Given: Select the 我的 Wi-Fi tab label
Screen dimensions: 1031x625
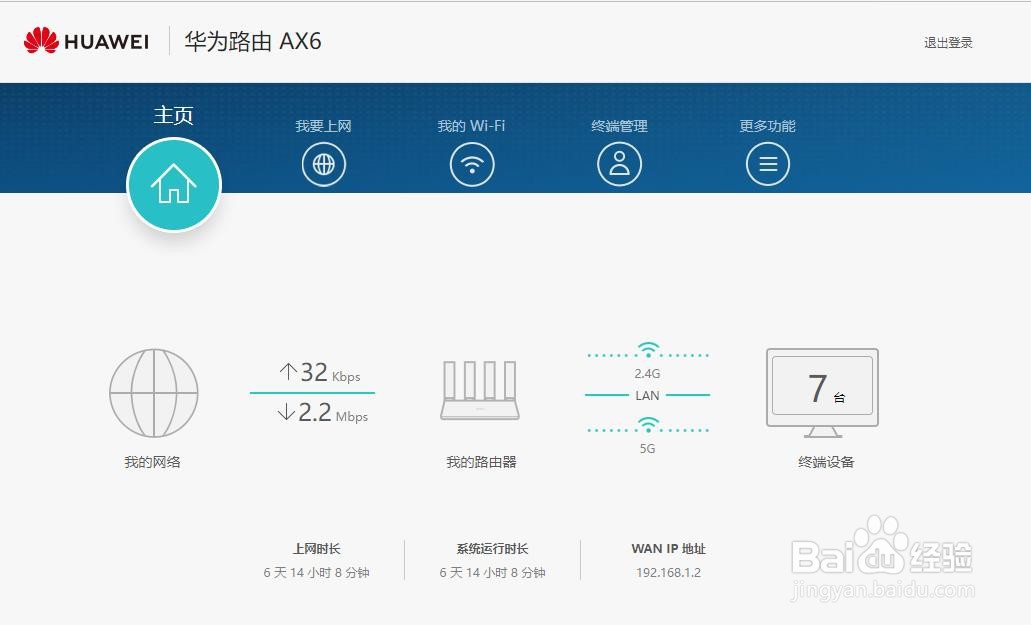Looking at the screenshot, I should click(471, 126).
